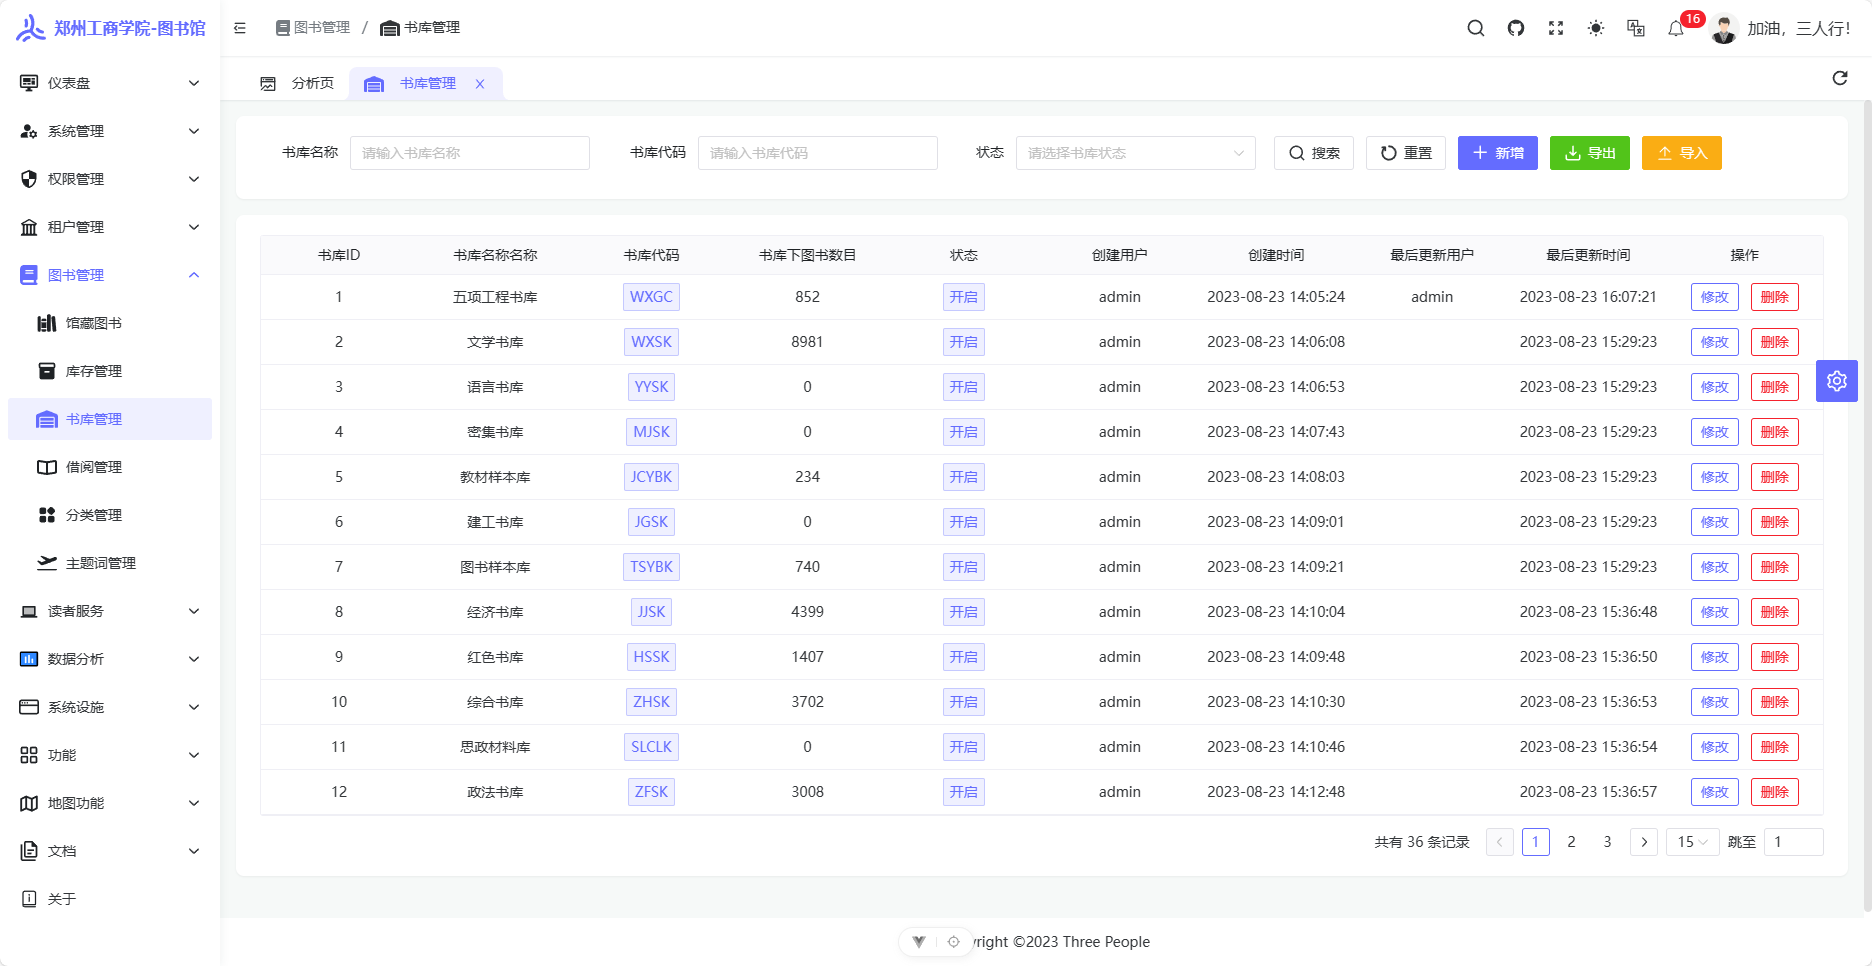Click the next page arrow

(x=1644, y=842)
